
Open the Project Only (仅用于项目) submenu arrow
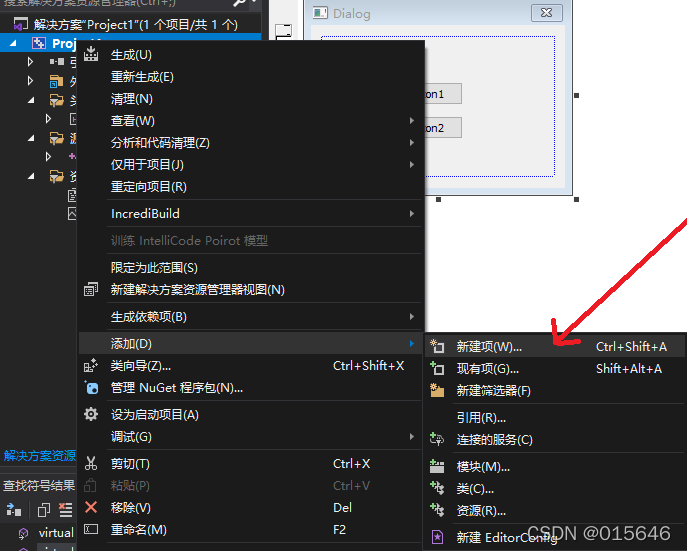pos(411,164)
